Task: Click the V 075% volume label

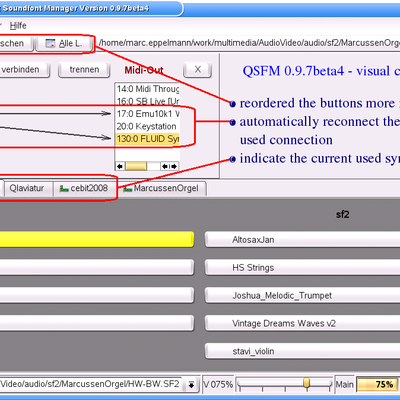Action: click(218, 384)
